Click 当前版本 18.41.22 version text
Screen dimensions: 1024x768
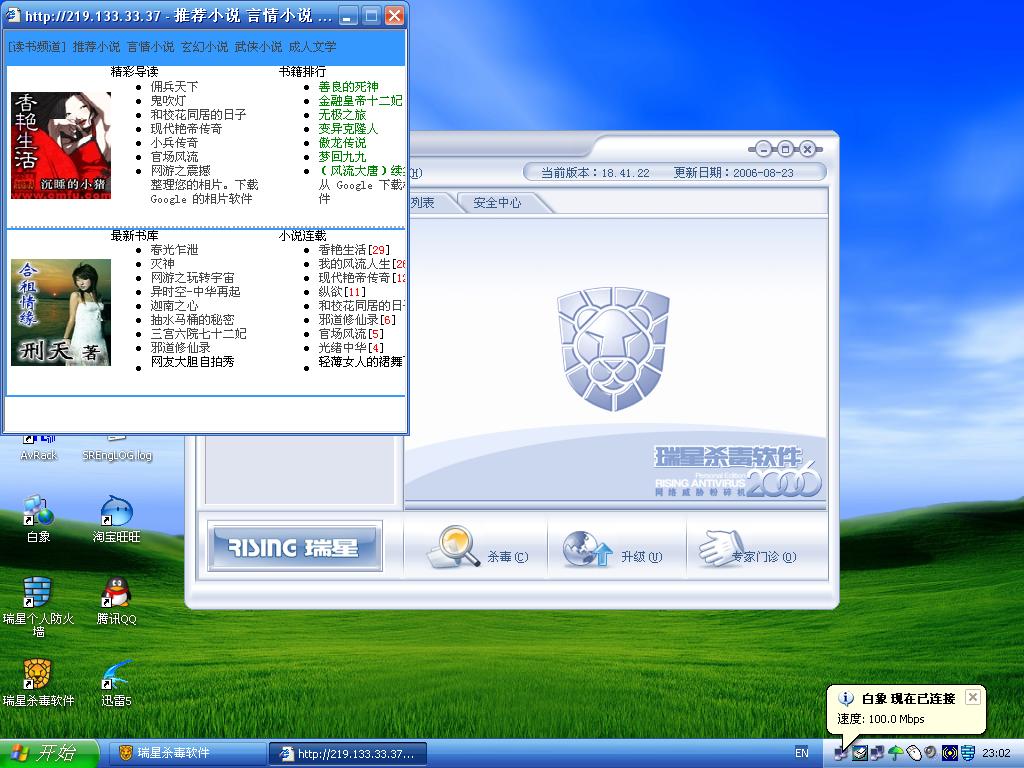click(x=595, y=173)
